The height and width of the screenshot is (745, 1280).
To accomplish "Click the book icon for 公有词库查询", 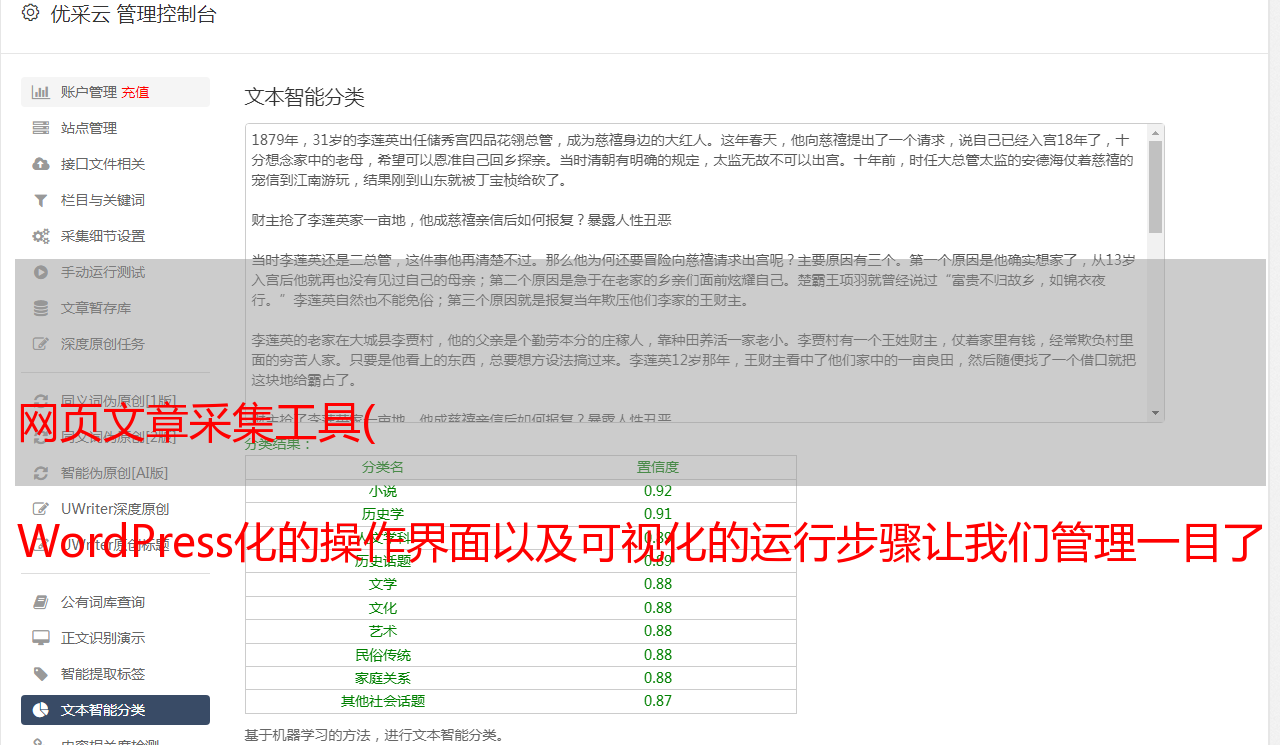I will 41,602.
